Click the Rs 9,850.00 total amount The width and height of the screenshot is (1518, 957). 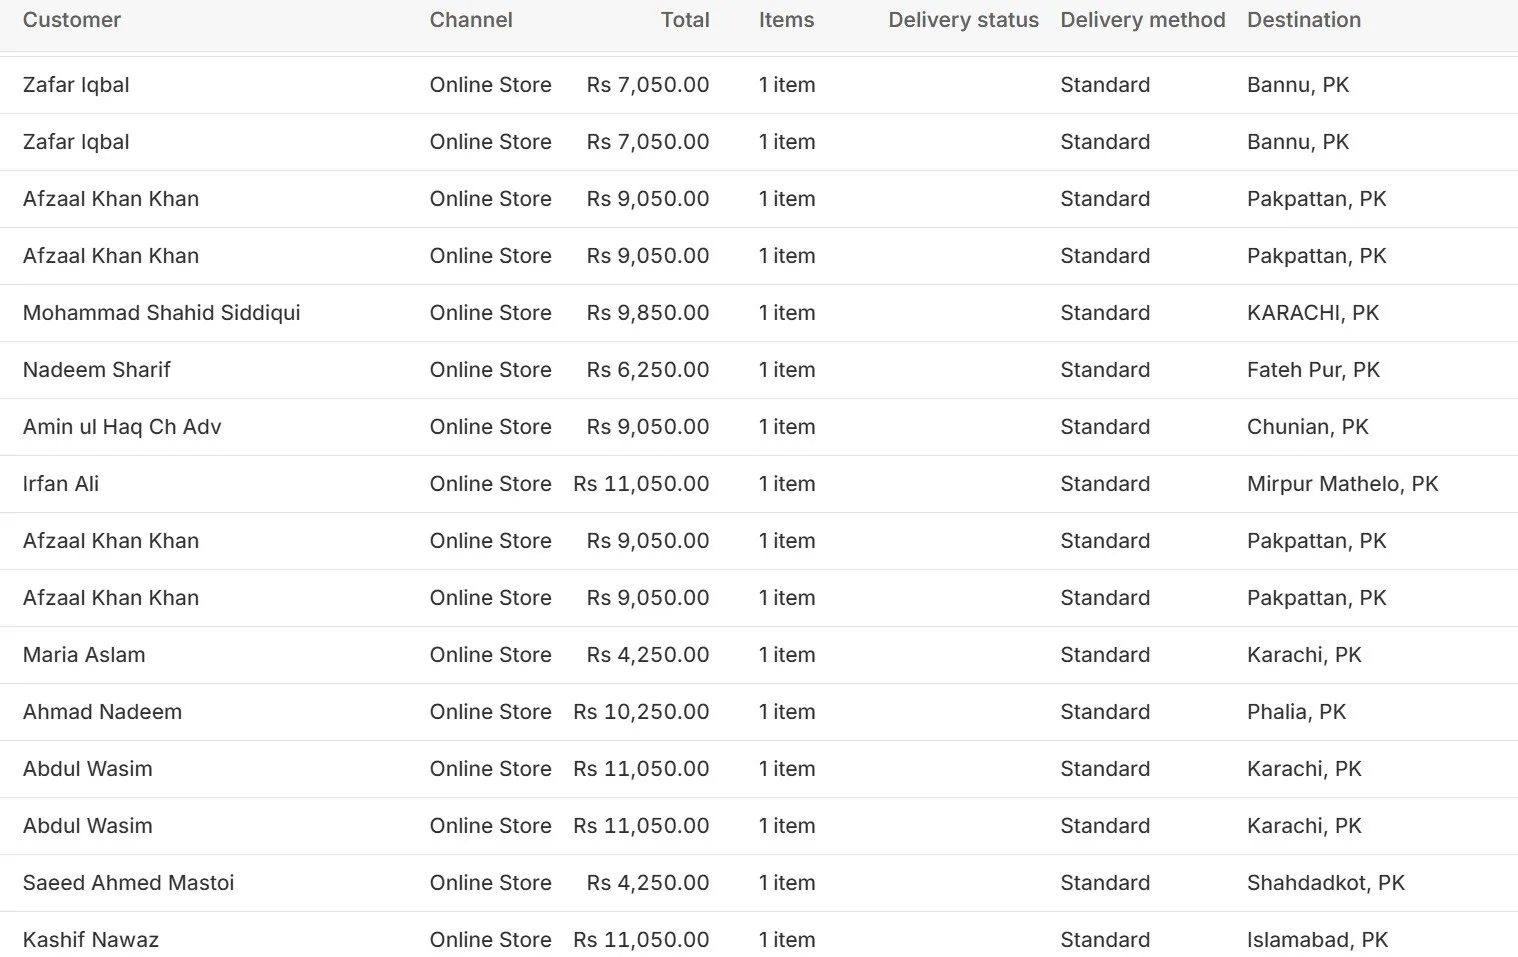tap(648, 313)
